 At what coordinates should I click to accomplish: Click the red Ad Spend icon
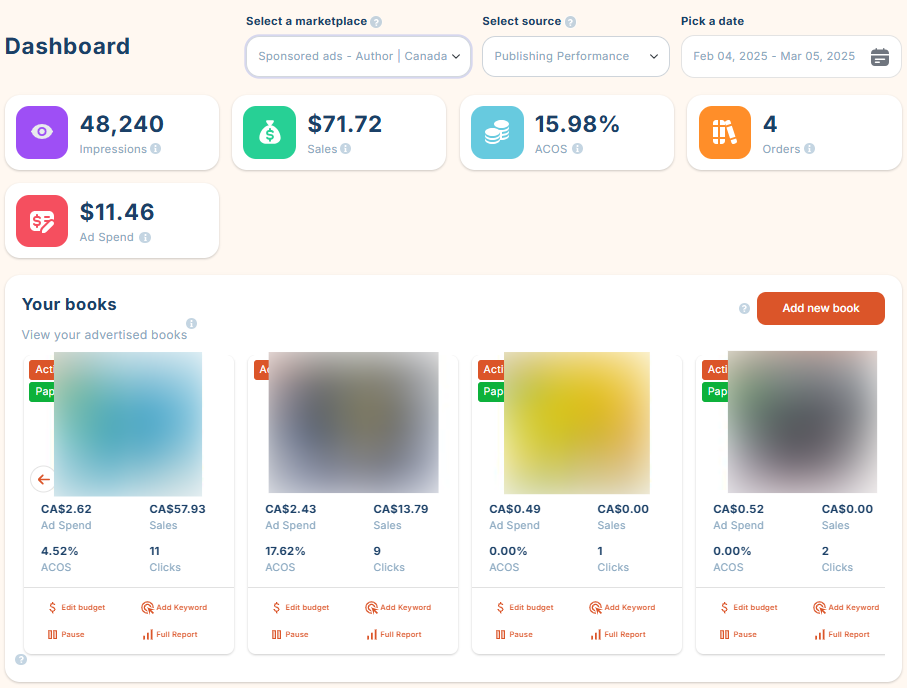click(42, 221)
